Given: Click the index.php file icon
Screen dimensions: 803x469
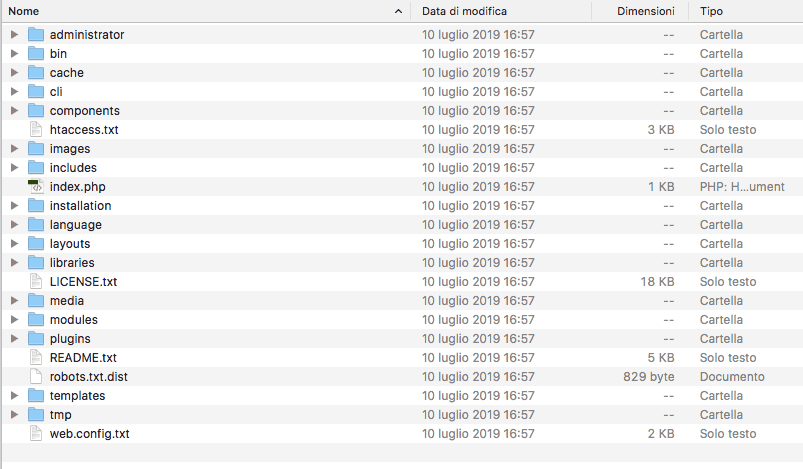Looking at the screenshot, I should 36,187.
